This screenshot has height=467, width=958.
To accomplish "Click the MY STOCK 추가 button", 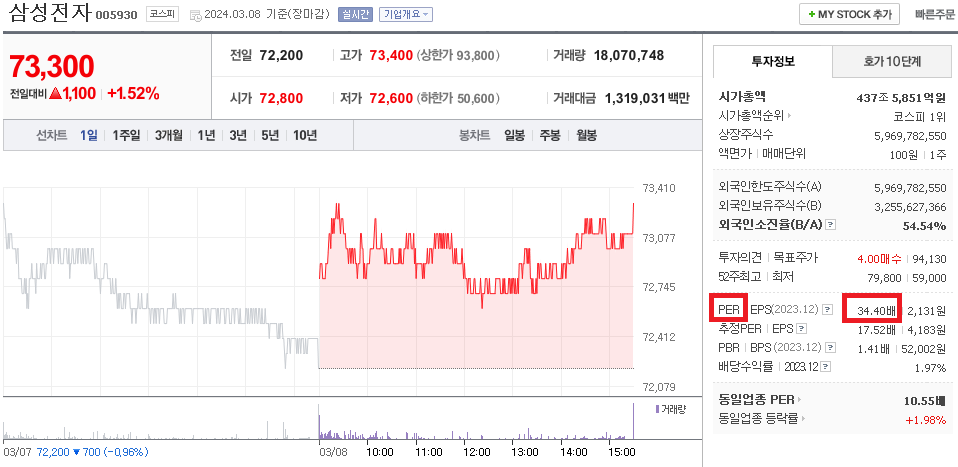I will coord(849,14).
